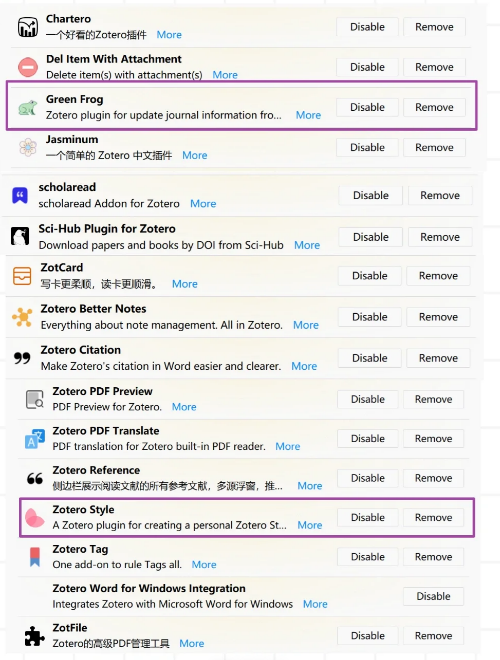Disable the Jasminum plugin
This screenshot has width=500, height=660.
(x=367, y=147)
